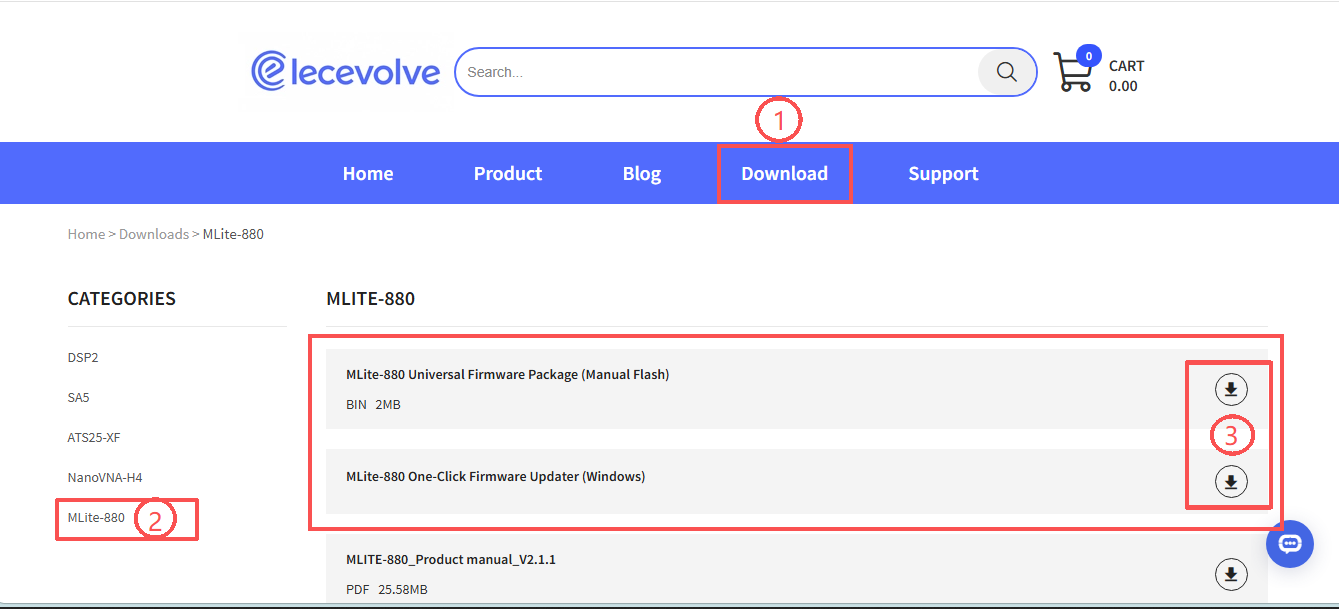This screenshot has width=1339, height=609.
Task: Download MLite-880 Universal Firmware Package
Action: (x=1231, y=389)
